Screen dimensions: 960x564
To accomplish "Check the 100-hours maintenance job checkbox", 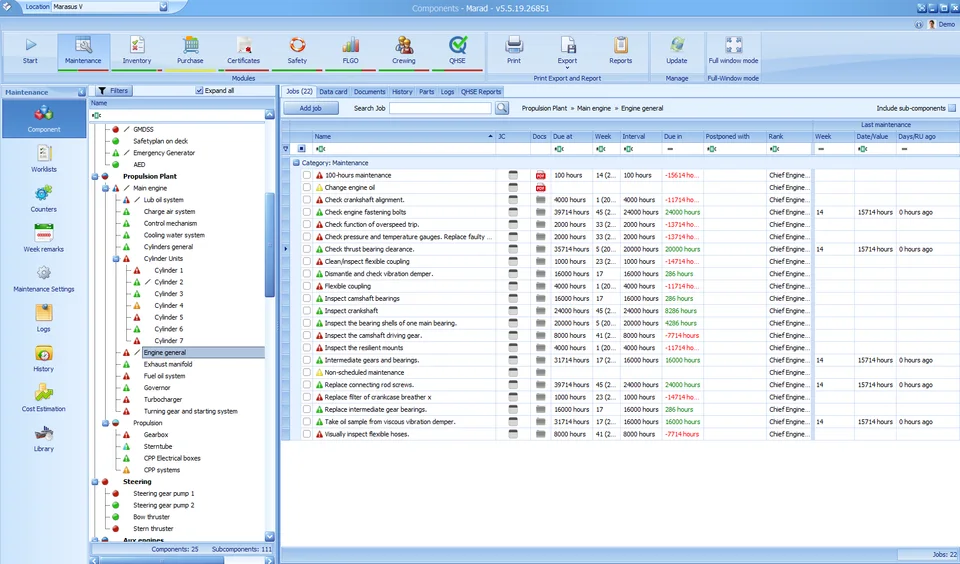I will (x=307, y=175).
